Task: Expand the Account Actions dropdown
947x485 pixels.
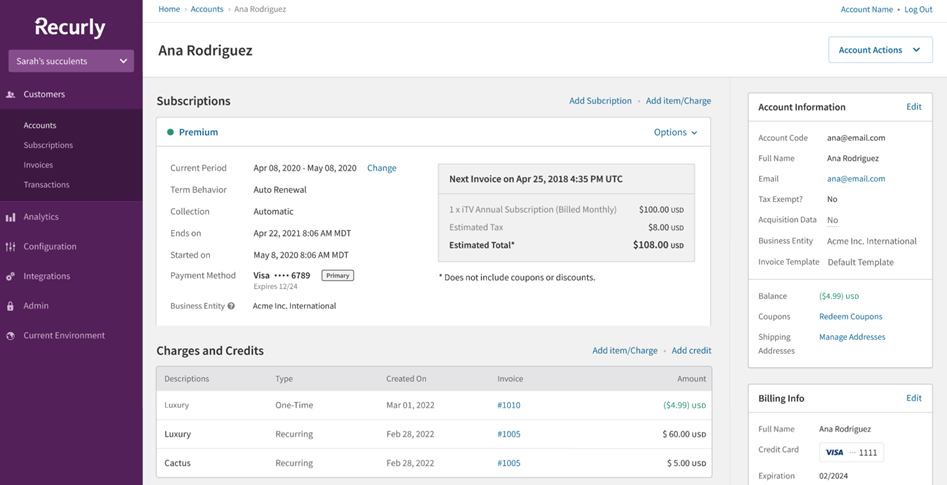Action: pyautogui.click(x=879, y=50)
